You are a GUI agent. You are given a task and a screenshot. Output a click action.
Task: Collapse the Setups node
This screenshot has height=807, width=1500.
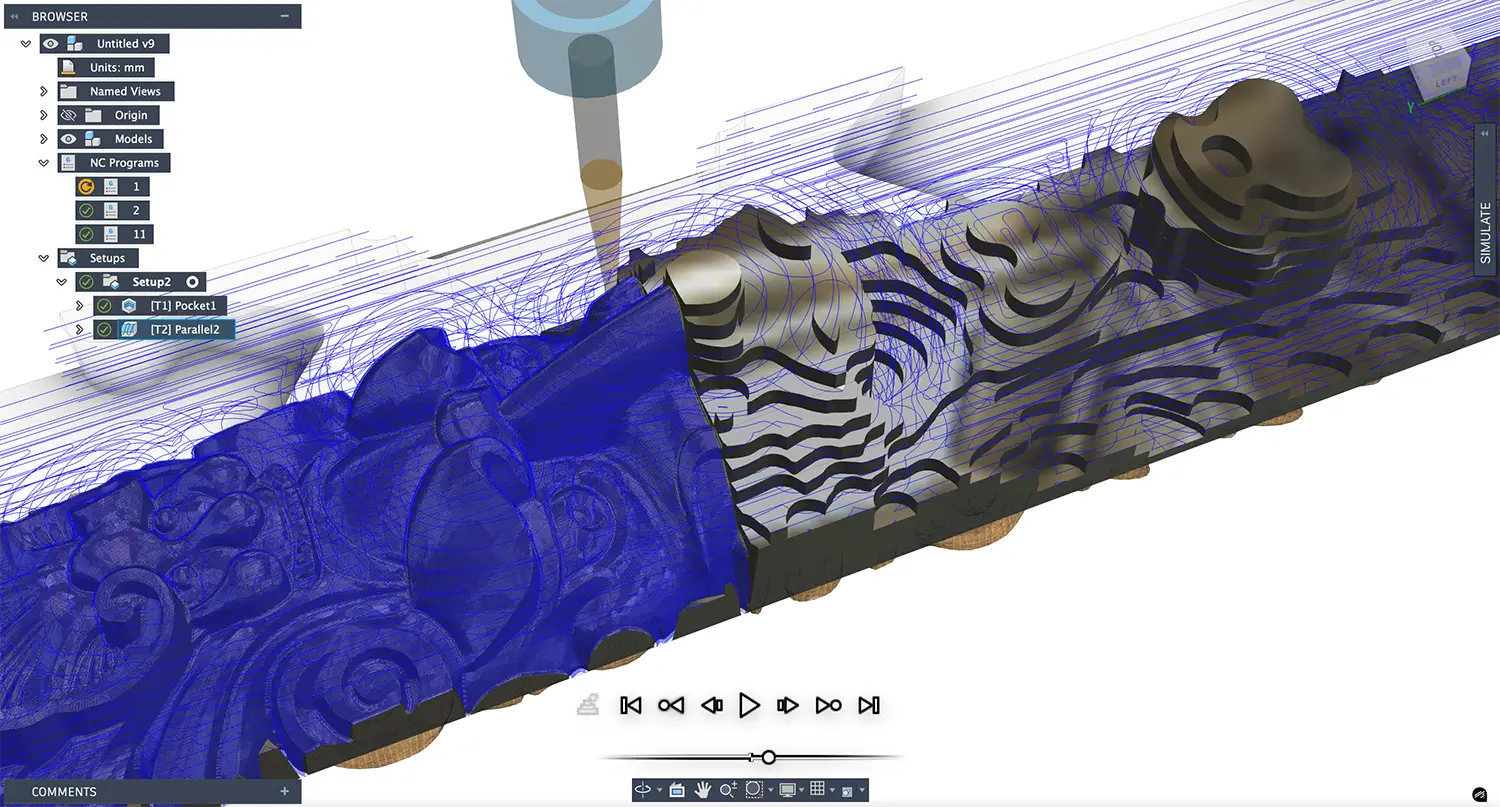pos(44,258)
